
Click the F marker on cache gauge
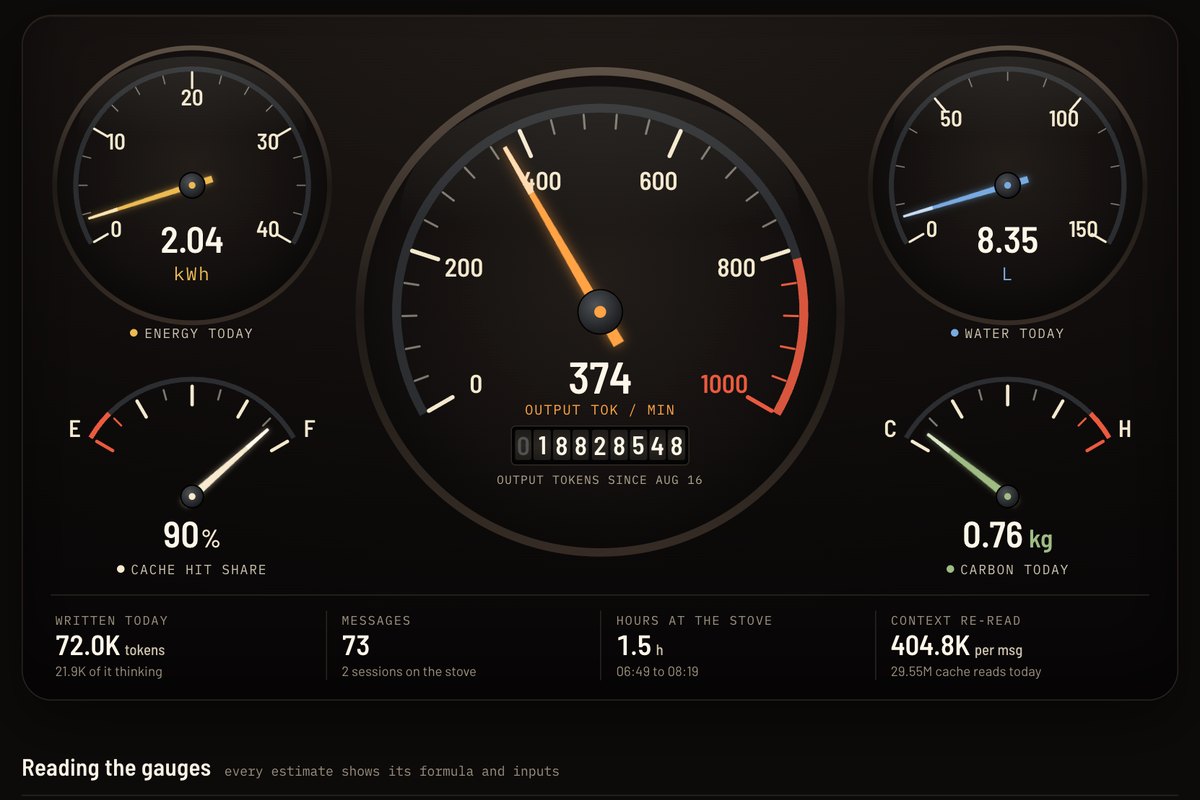[x=309, y=430]
